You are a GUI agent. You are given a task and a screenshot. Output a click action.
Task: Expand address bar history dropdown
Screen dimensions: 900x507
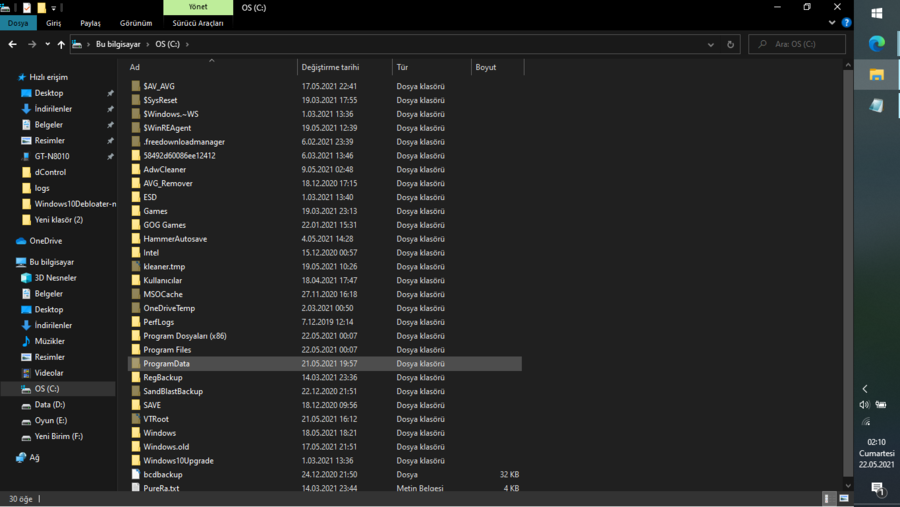[x=711, y=44]
